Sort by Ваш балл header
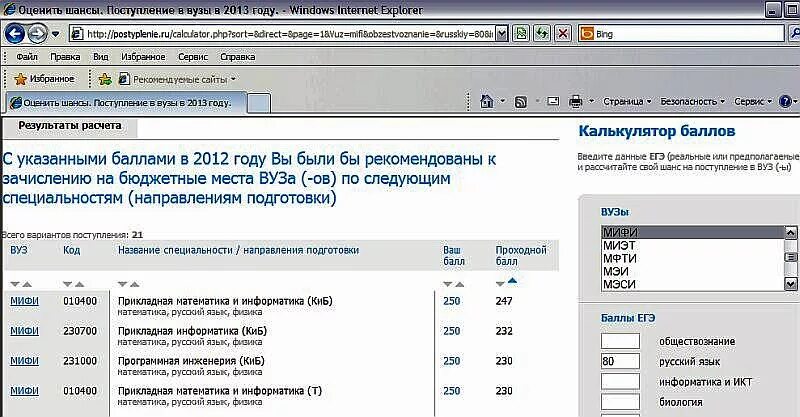800x417 pixels. pyautogui.click(x=454, y=256)
